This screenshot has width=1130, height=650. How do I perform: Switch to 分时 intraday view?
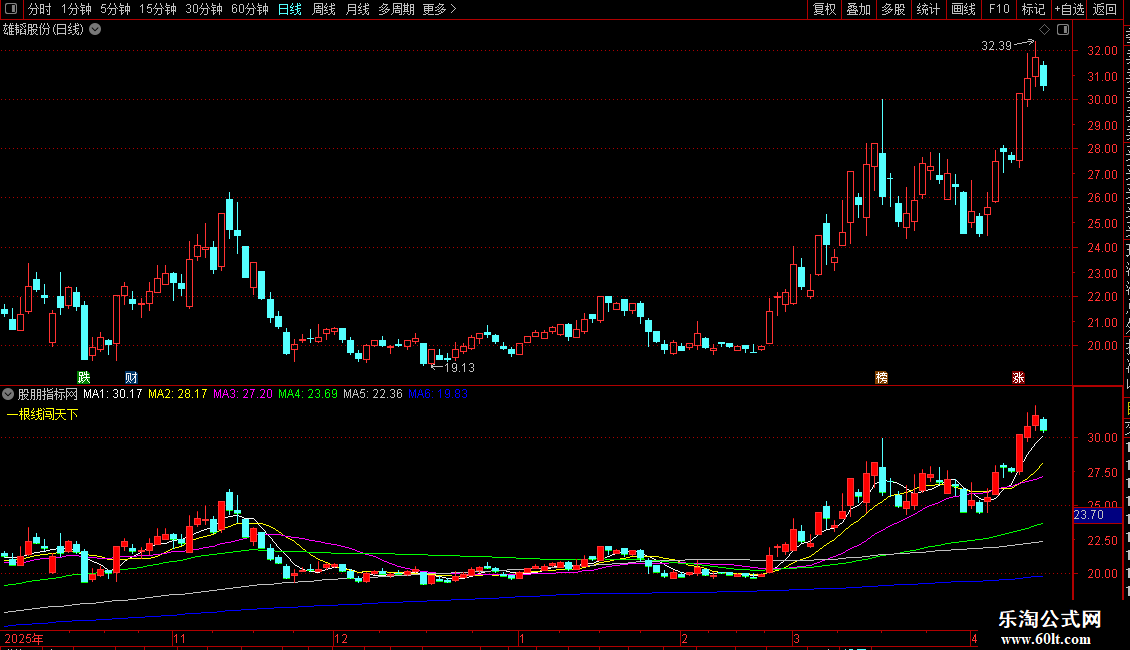click(x=40, y=9)
